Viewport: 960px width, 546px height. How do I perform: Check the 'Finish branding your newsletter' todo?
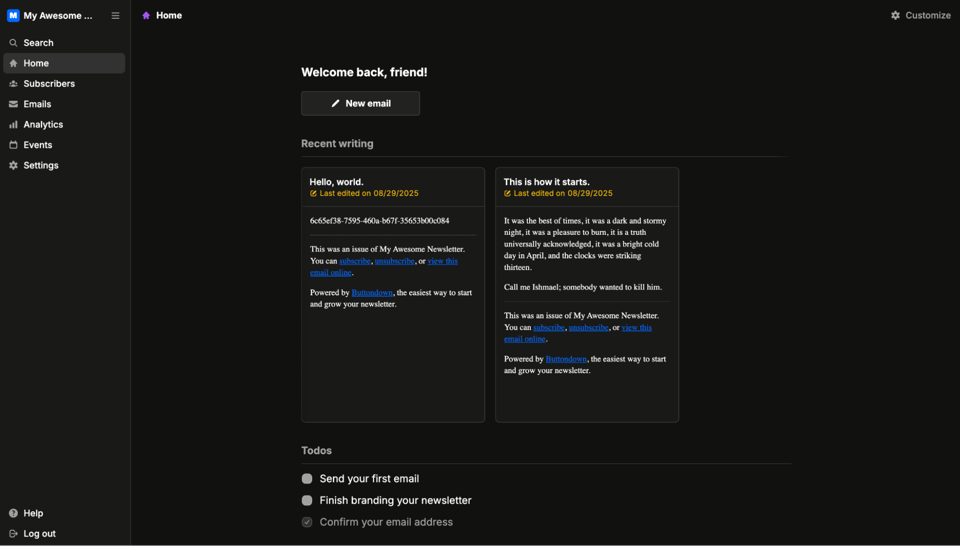[307, 501]
